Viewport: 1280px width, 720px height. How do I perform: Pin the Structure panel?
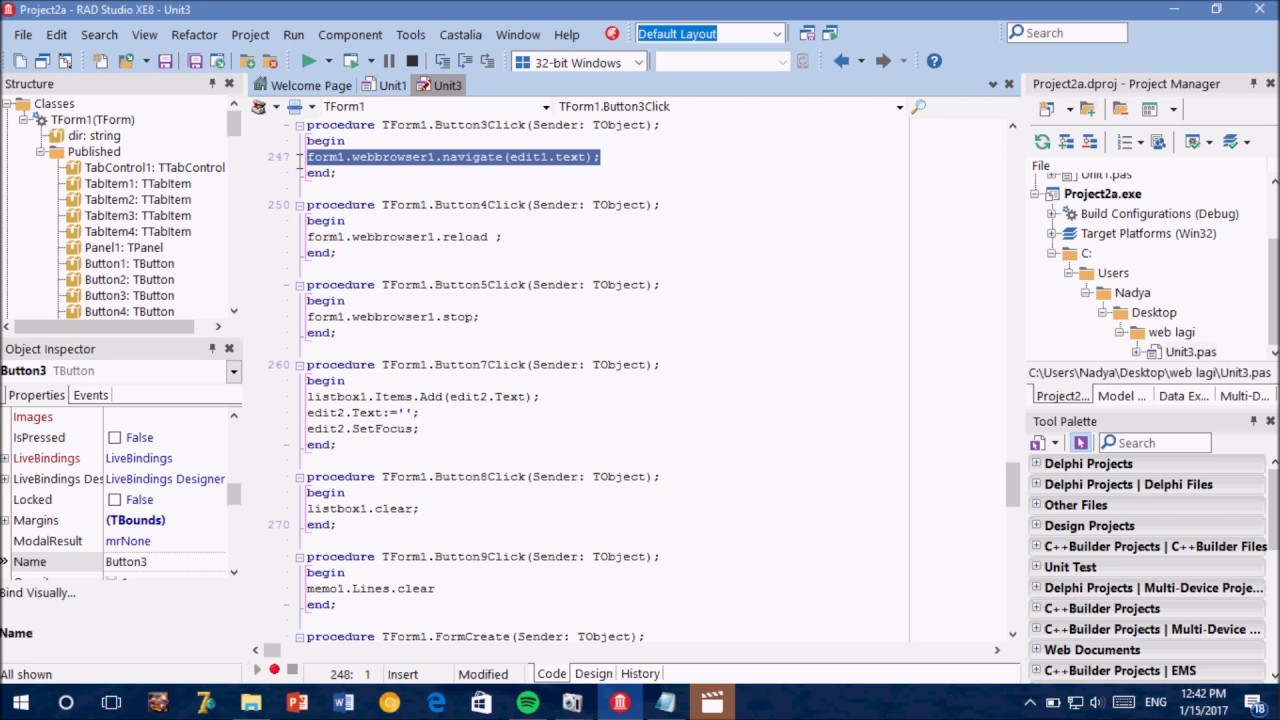click(212, 83)
